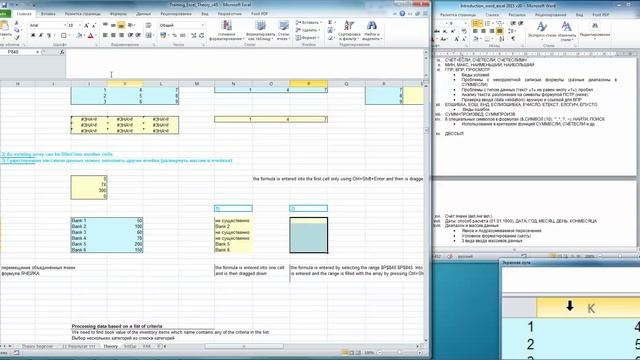Increase decimal places in Excel
Viewport: 640px width, 360px height.
tap(194, 36)
